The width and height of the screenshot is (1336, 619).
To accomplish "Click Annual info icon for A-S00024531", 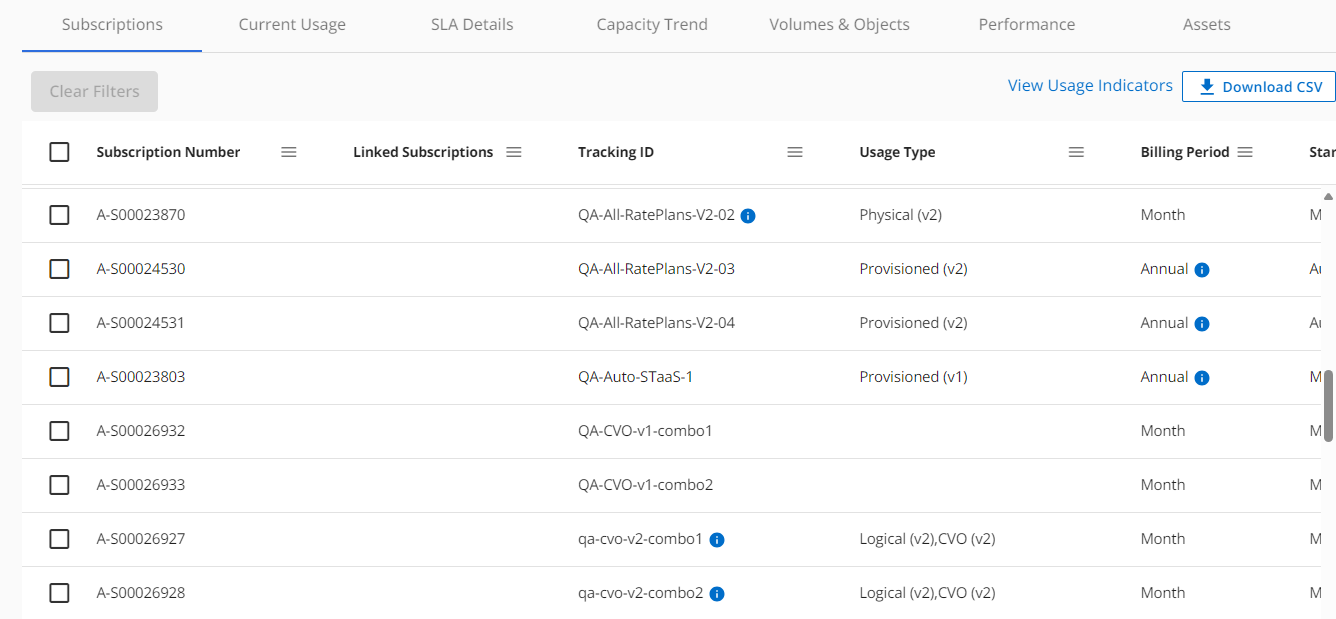I will coord(1202,324).
